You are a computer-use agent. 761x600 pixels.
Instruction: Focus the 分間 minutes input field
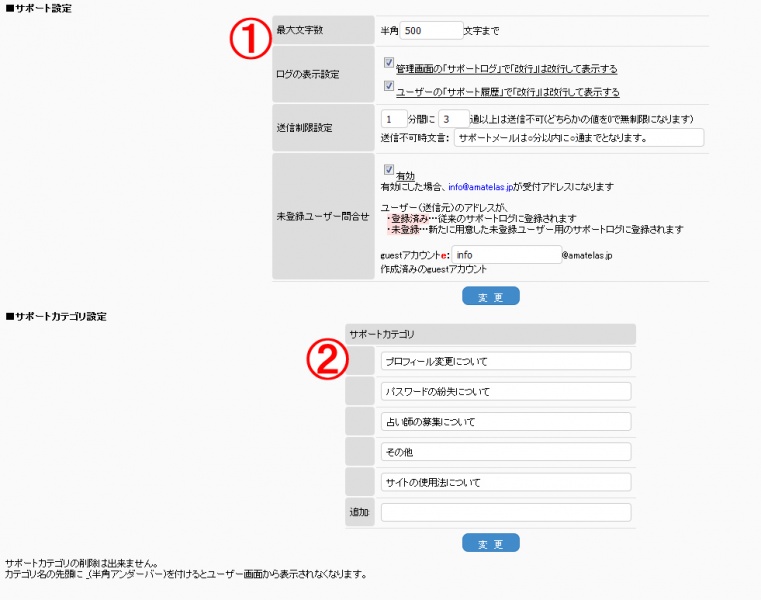394,118
